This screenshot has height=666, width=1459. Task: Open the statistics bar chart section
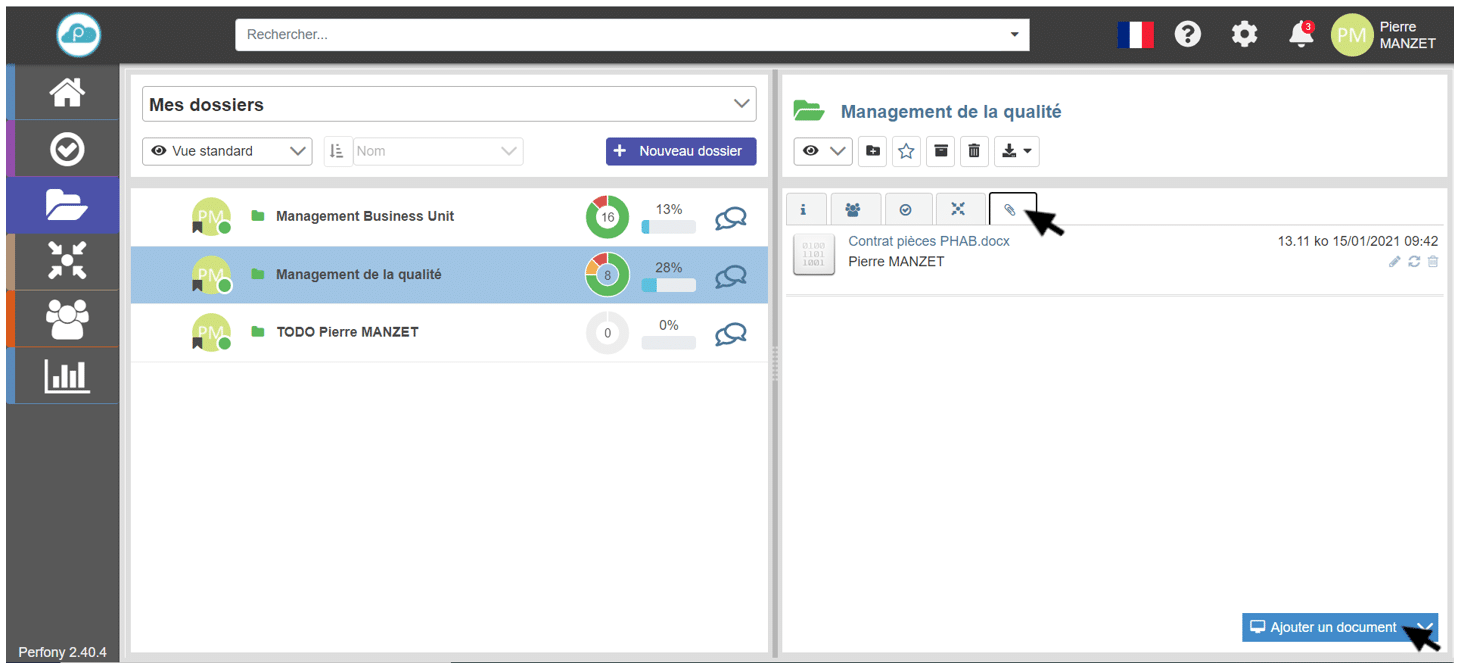67,376
